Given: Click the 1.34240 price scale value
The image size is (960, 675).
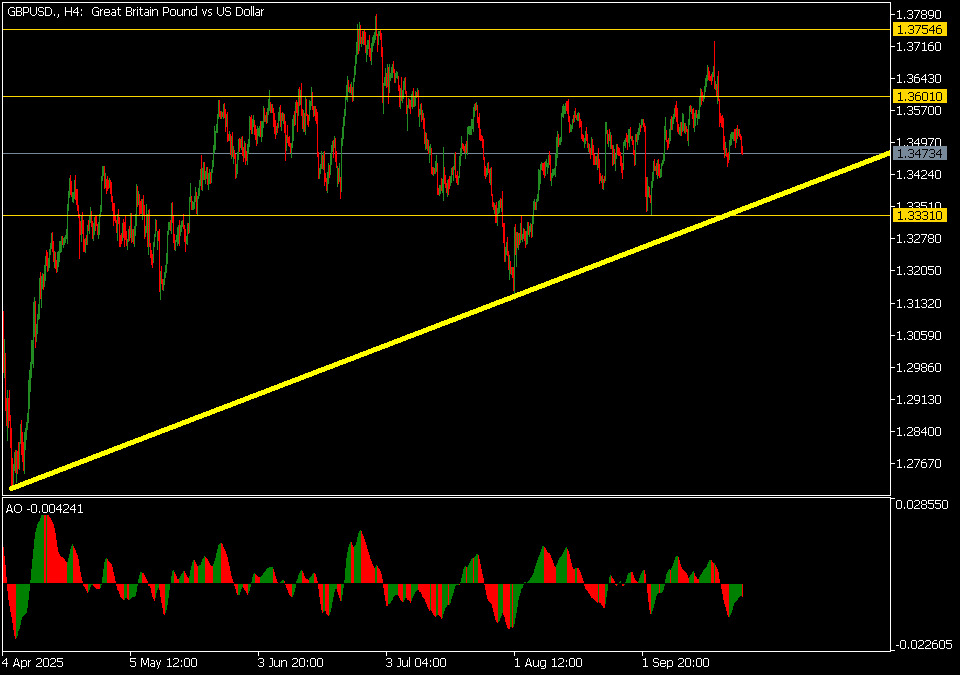Looking at the screenshot, I should [x=918, y=175].
